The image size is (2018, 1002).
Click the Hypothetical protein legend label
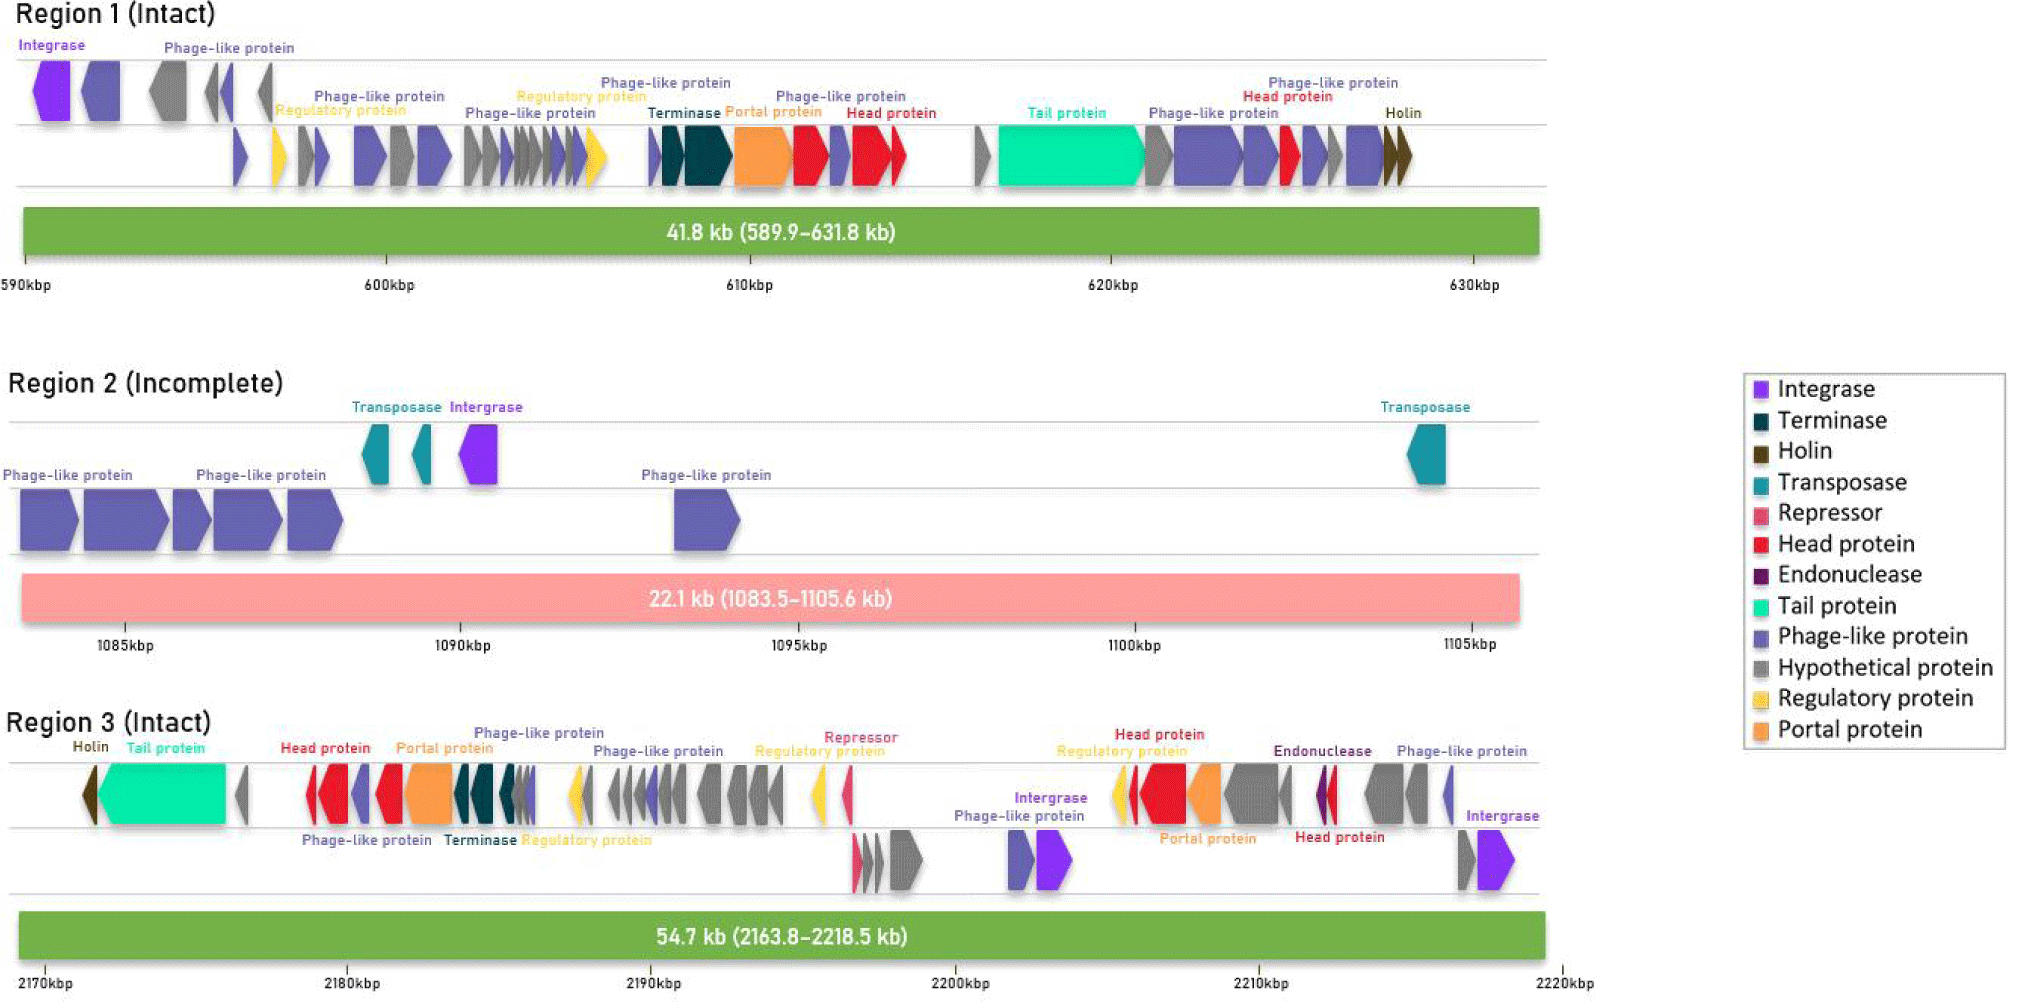pos(1884,668)
